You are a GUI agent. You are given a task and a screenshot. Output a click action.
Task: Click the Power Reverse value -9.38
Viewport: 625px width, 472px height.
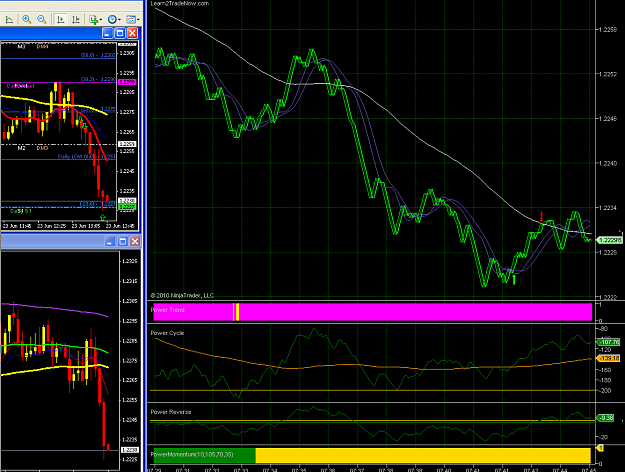pyautogui.click(x=605, y=418)
